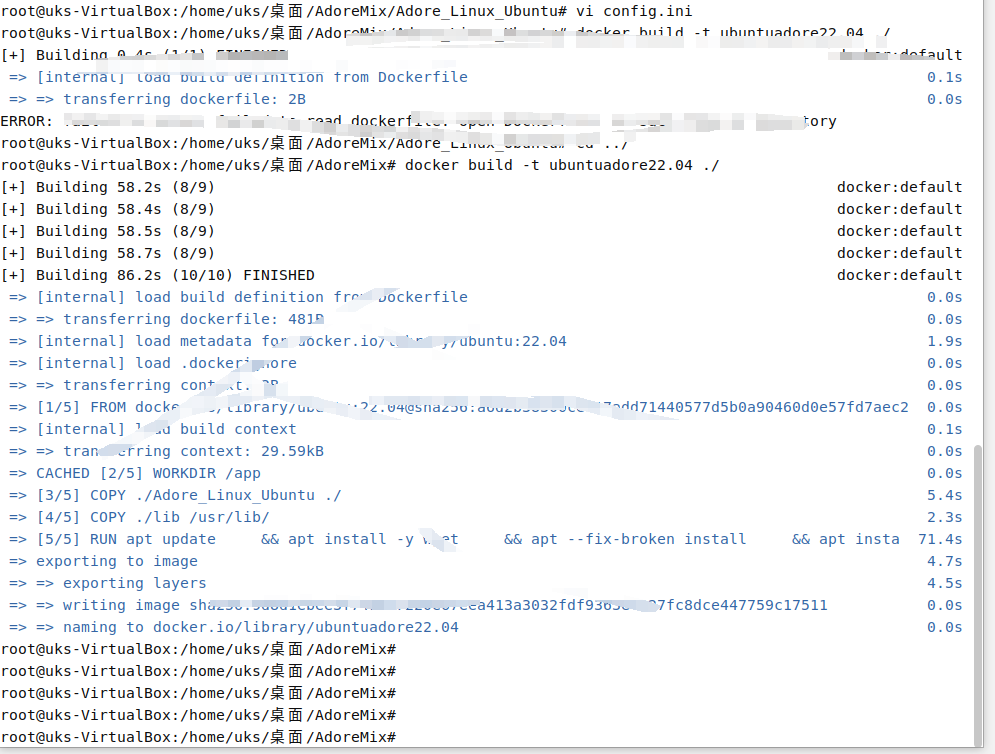This screenshot has height=754, width=995.
Task: Click '[3/5] COPY ./Adore_Linux_Ubuntu ./' line
Action: (x=175, y=496)
